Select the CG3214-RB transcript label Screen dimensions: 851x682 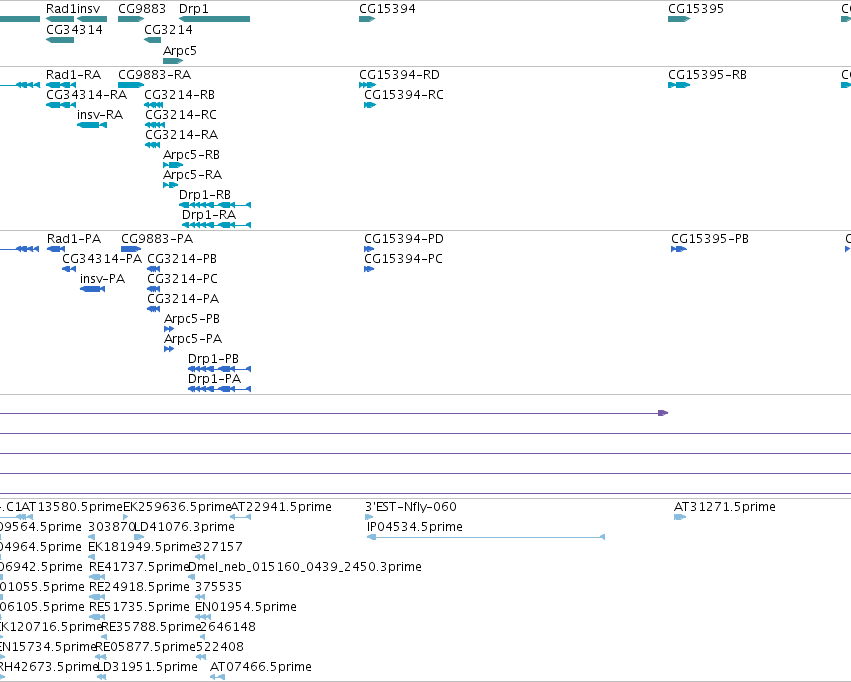tap(180, 94)
